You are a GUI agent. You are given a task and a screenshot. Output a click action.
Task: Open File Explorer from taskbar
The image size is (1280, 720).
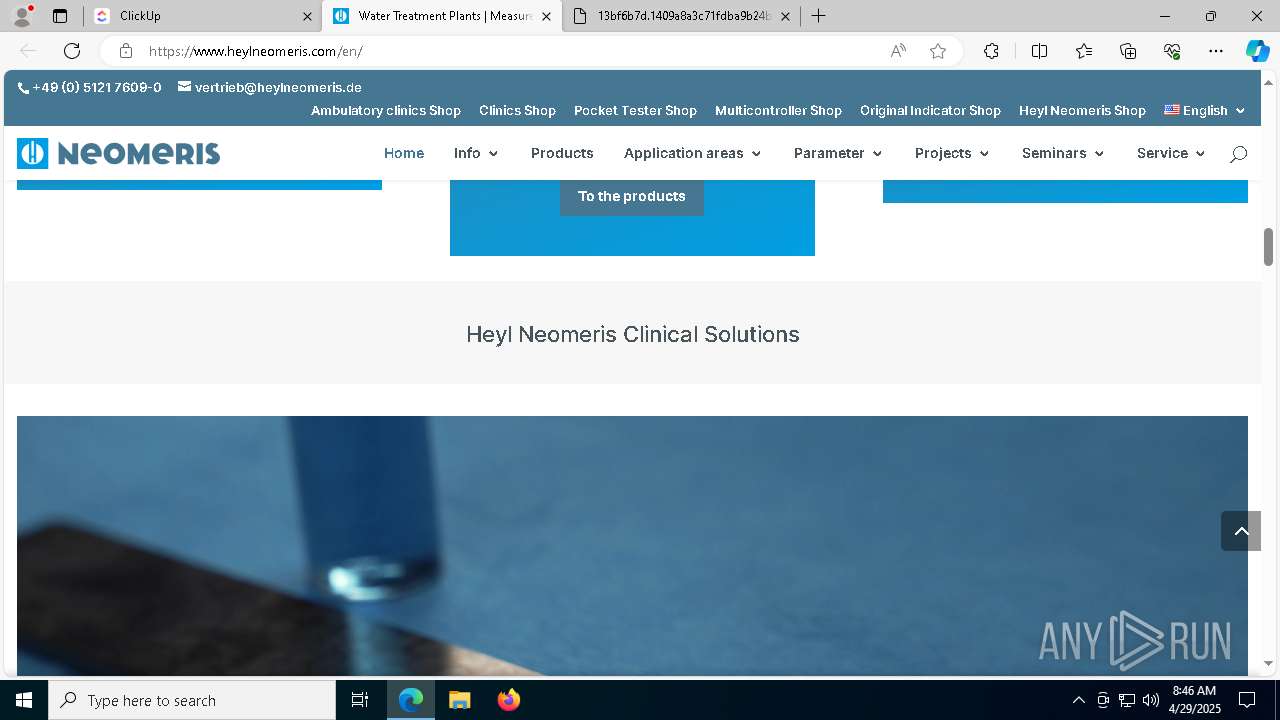pyautogui.click(x=459, y=700)
